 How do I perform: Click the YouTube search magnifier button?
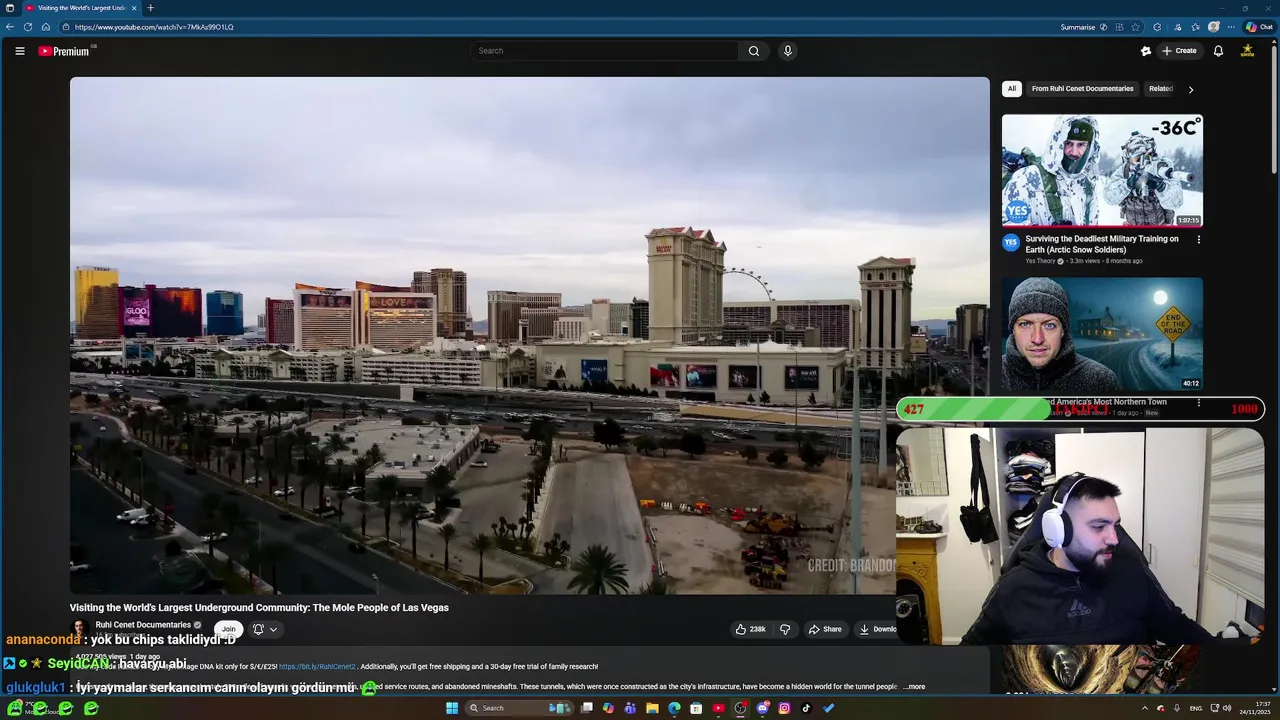754,51
